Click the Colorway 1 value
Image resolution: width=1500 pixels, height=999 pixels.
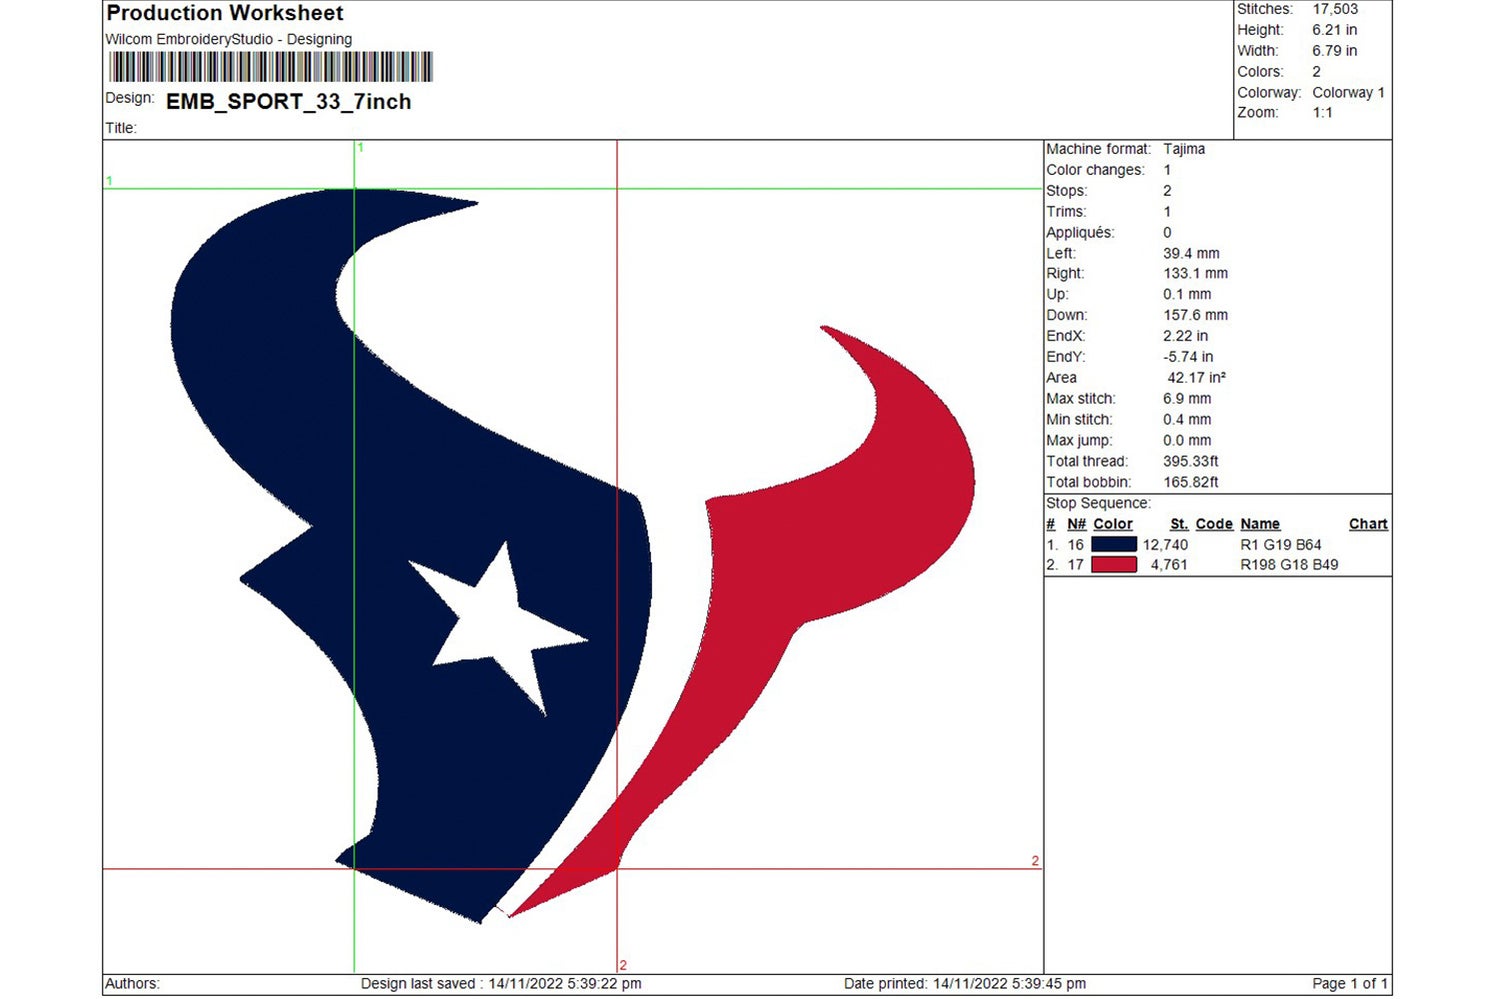coord(1348,91)
